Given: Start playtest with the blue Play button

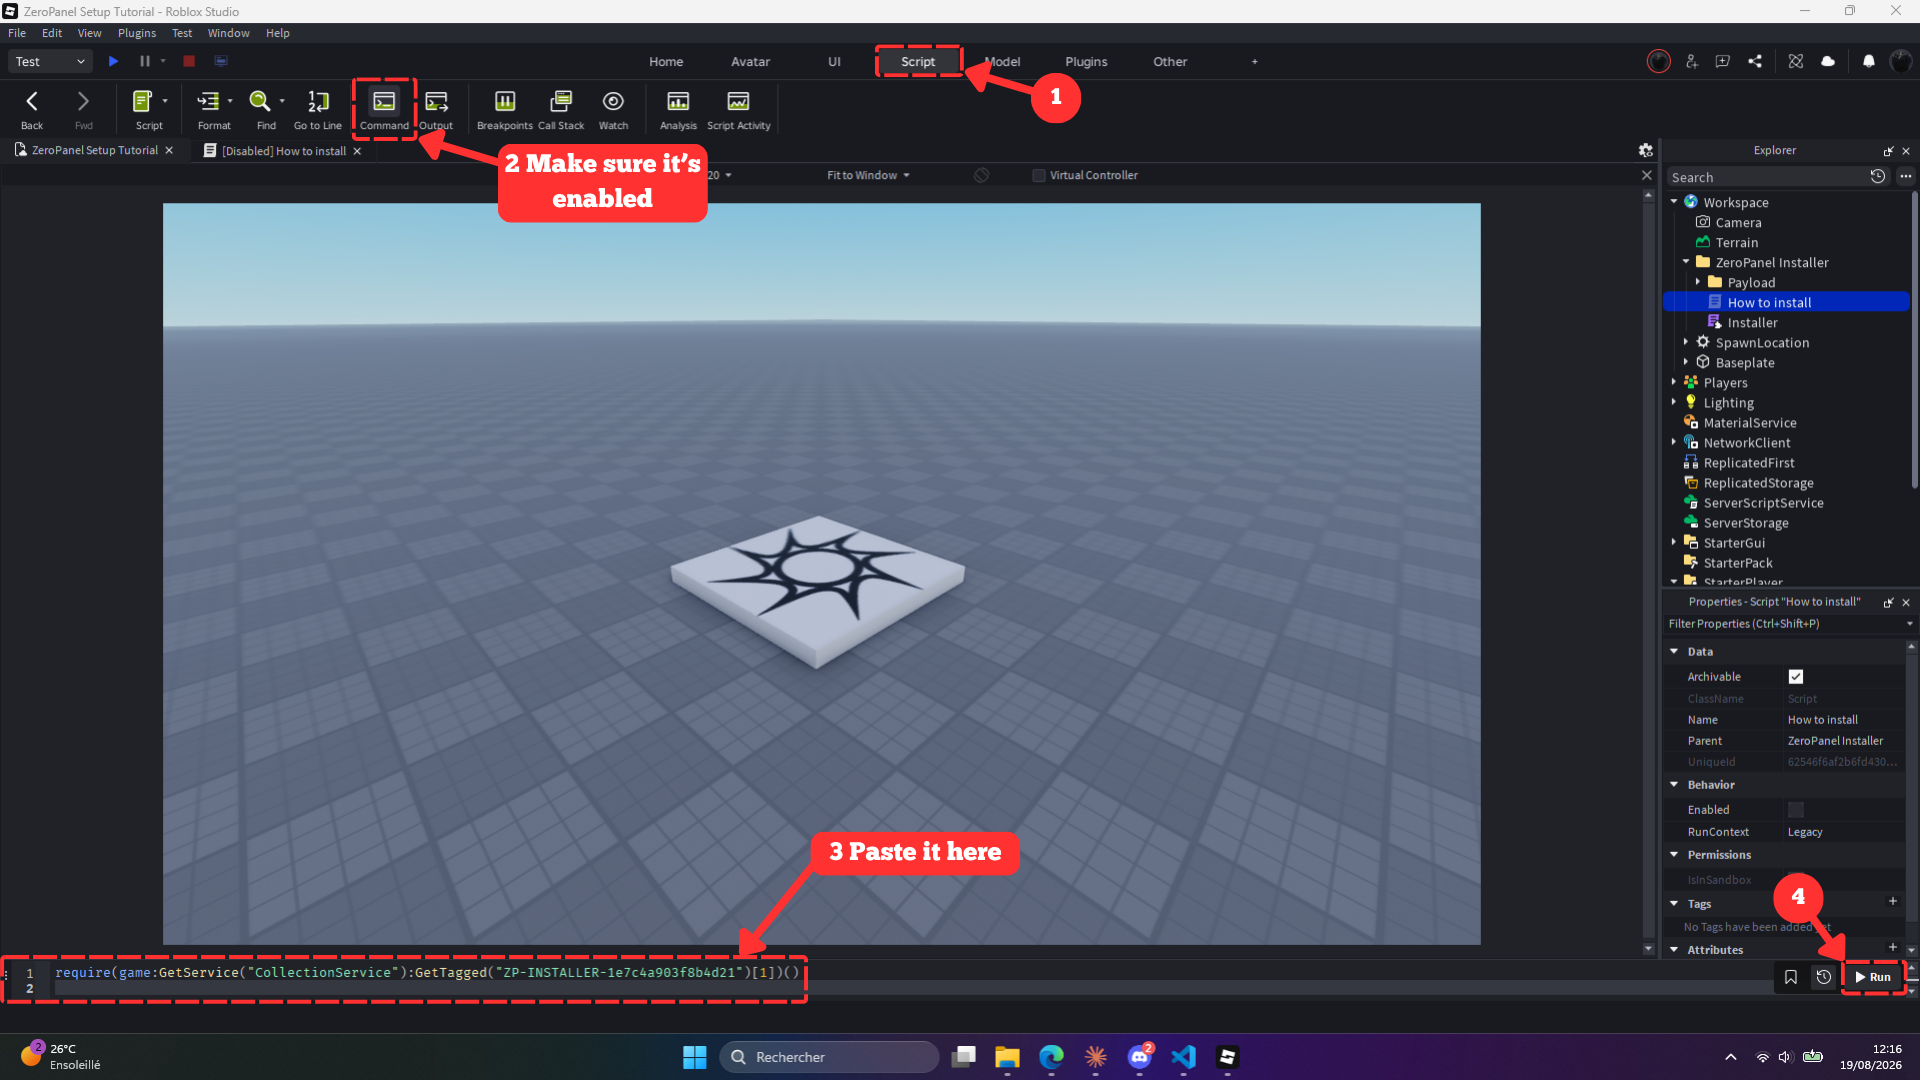Looking at the screenshot, I should tap(113, 61).
